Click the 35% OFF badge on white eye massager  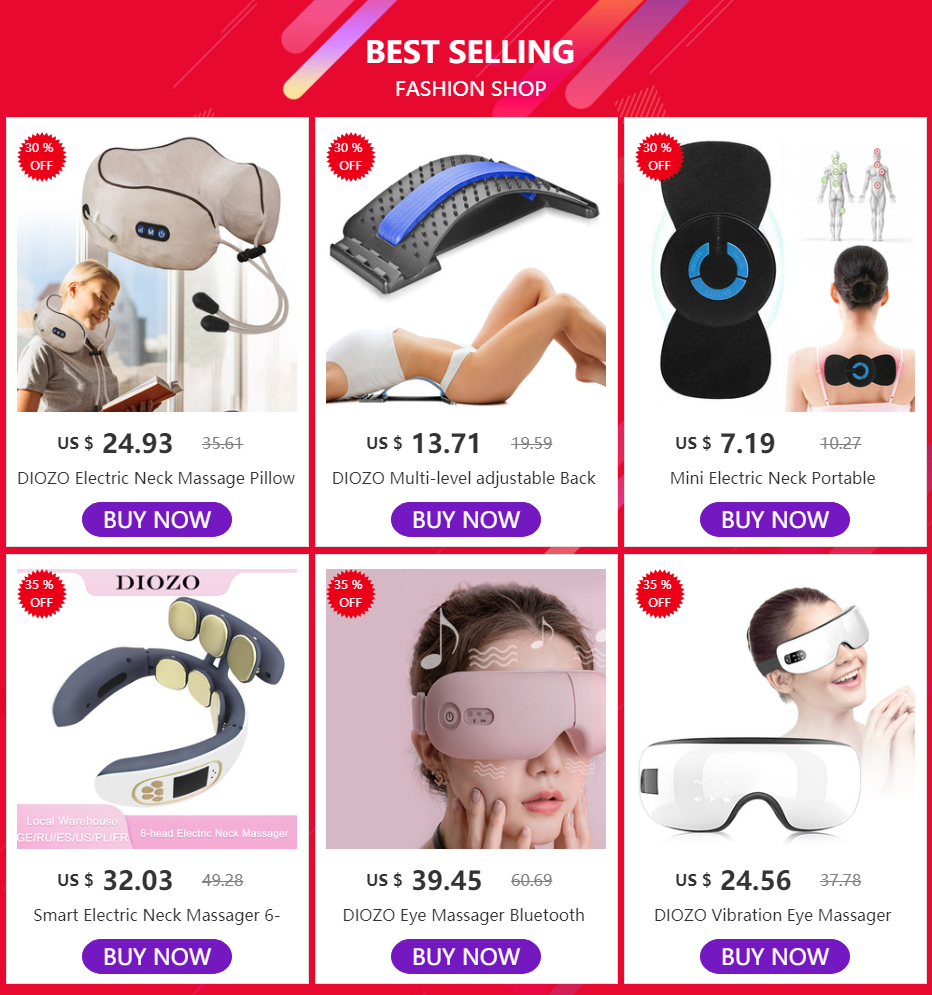pyautogui.click(x=659, y=594)
